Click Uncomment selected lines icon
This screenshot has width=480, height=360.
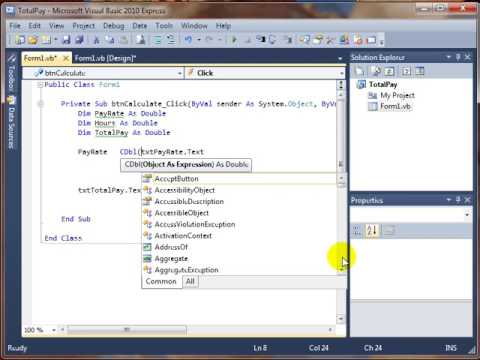point(171,40)
